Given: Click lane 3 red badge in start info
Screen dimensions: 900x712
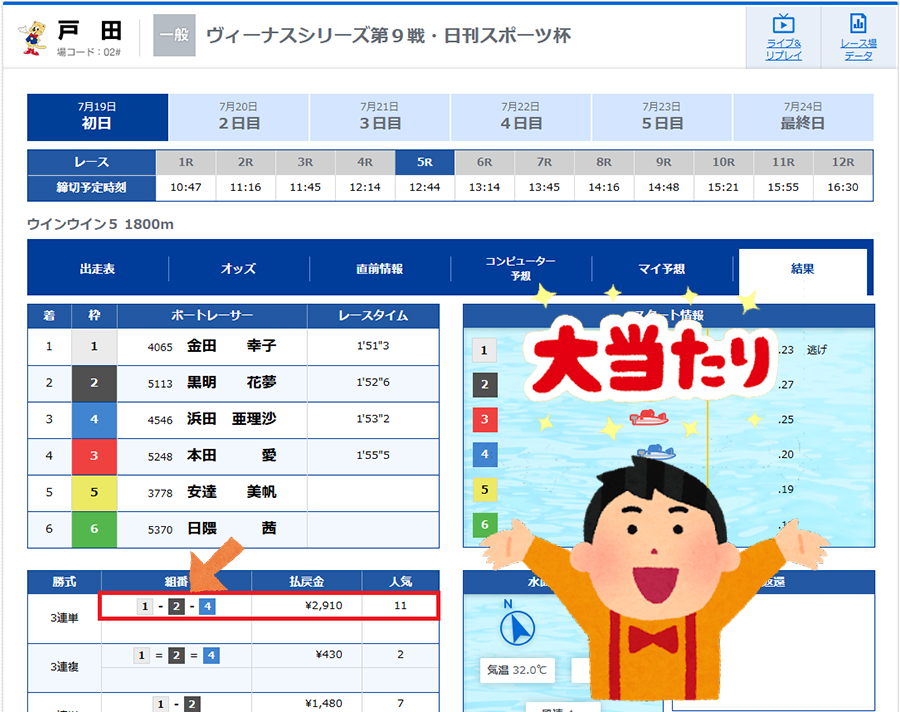Looking at the screenshot, I should pyautogui.click(x=484, y=419).
